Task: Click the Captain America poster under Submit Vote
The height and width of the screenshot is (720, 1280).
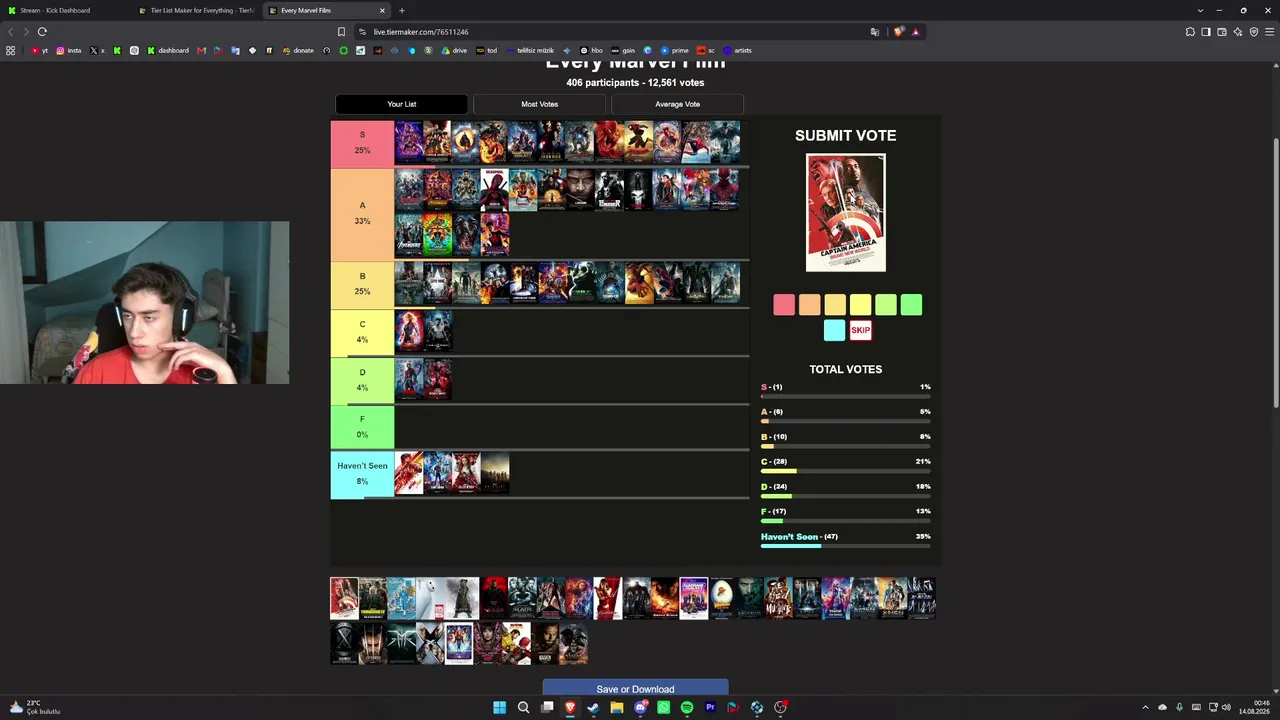Action: [x=846, y=212]
